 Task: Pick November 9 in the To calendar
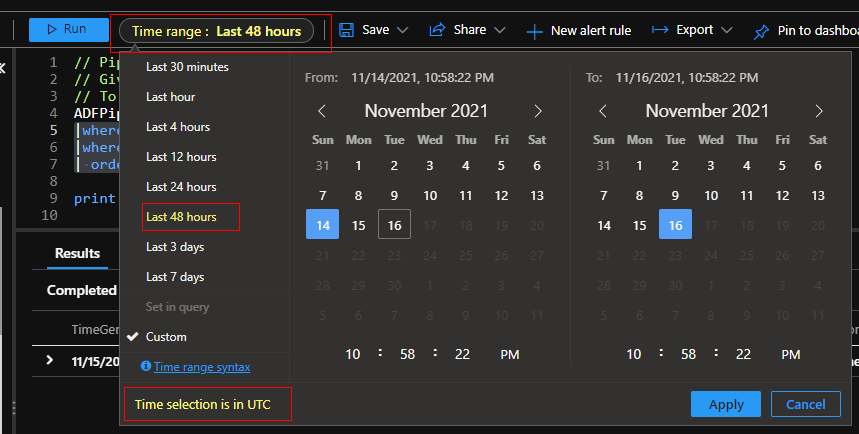[675, 196]
